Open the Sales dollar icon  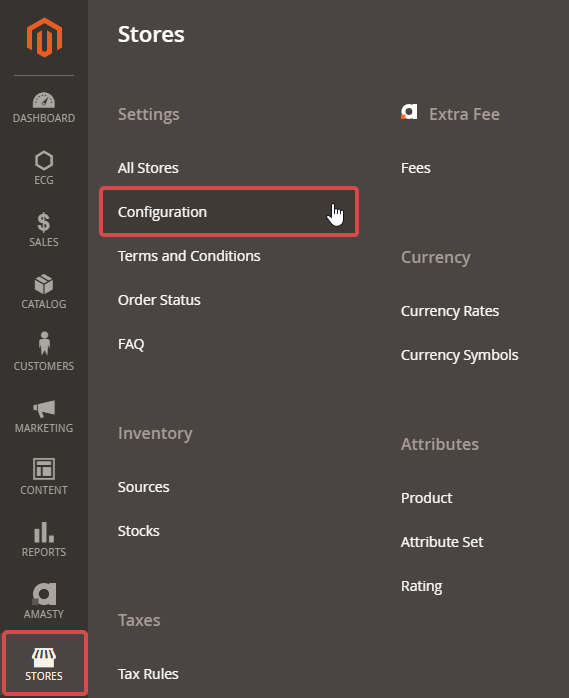[44, 222]
